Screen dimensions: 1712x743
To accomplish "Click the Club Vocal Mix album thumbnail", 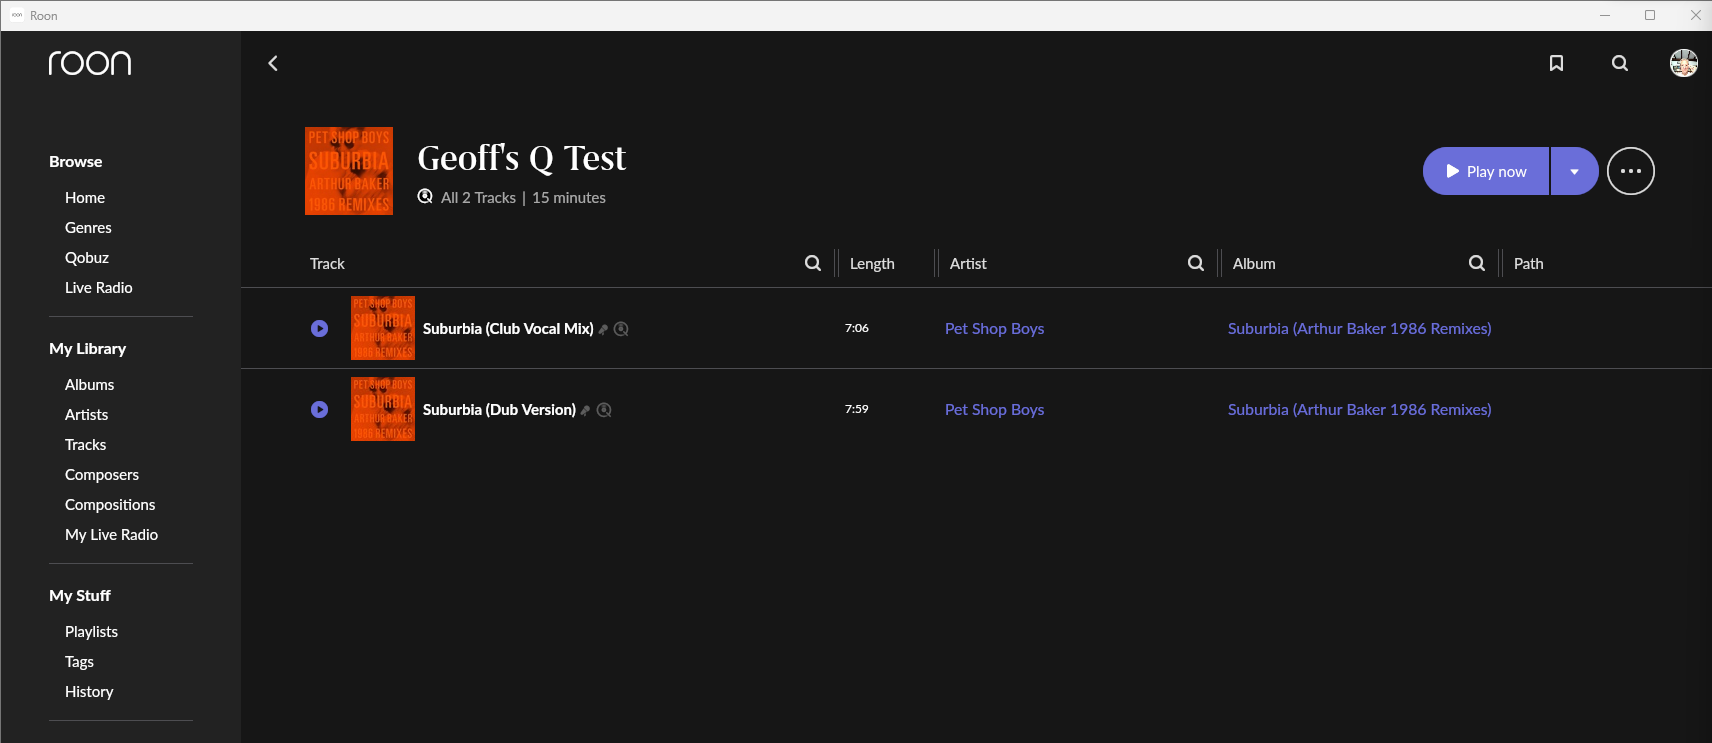I will pyautogui.click(x=383, y=328).
